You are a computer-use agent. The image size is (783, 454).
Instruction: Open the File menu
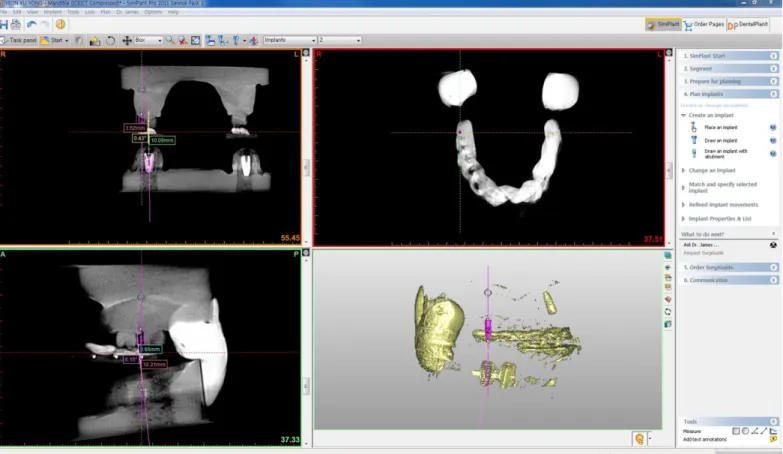(x=4, y=12)
